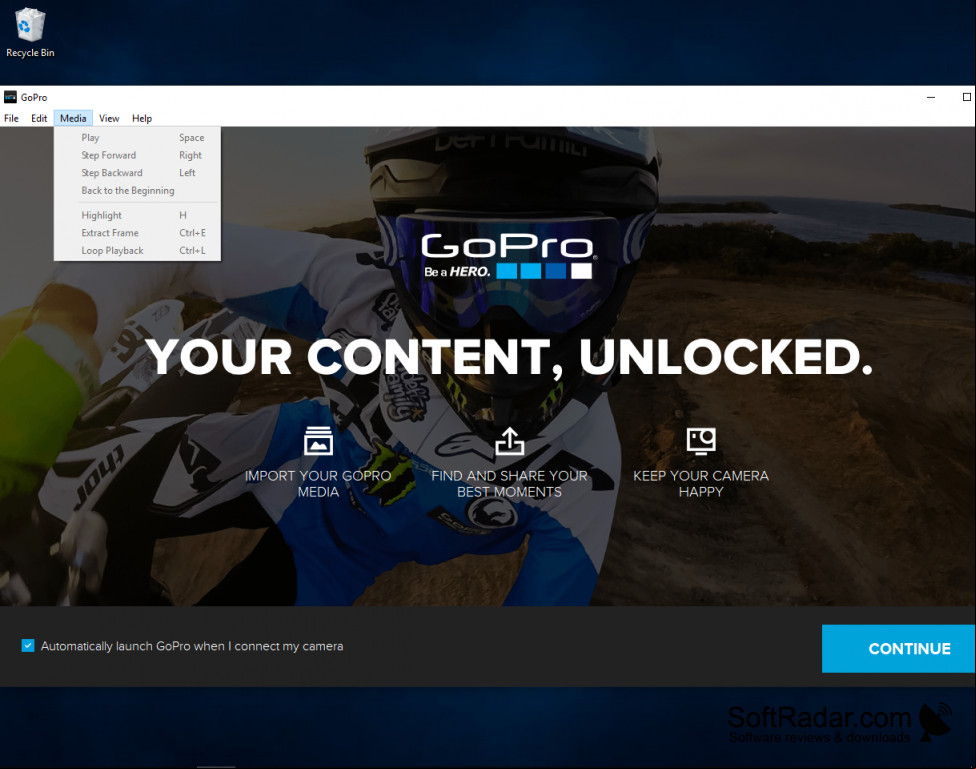This screenshot has height=769, width=976.
Task: Choose Extract Frame menu entry
Action: tap(137, 233)
